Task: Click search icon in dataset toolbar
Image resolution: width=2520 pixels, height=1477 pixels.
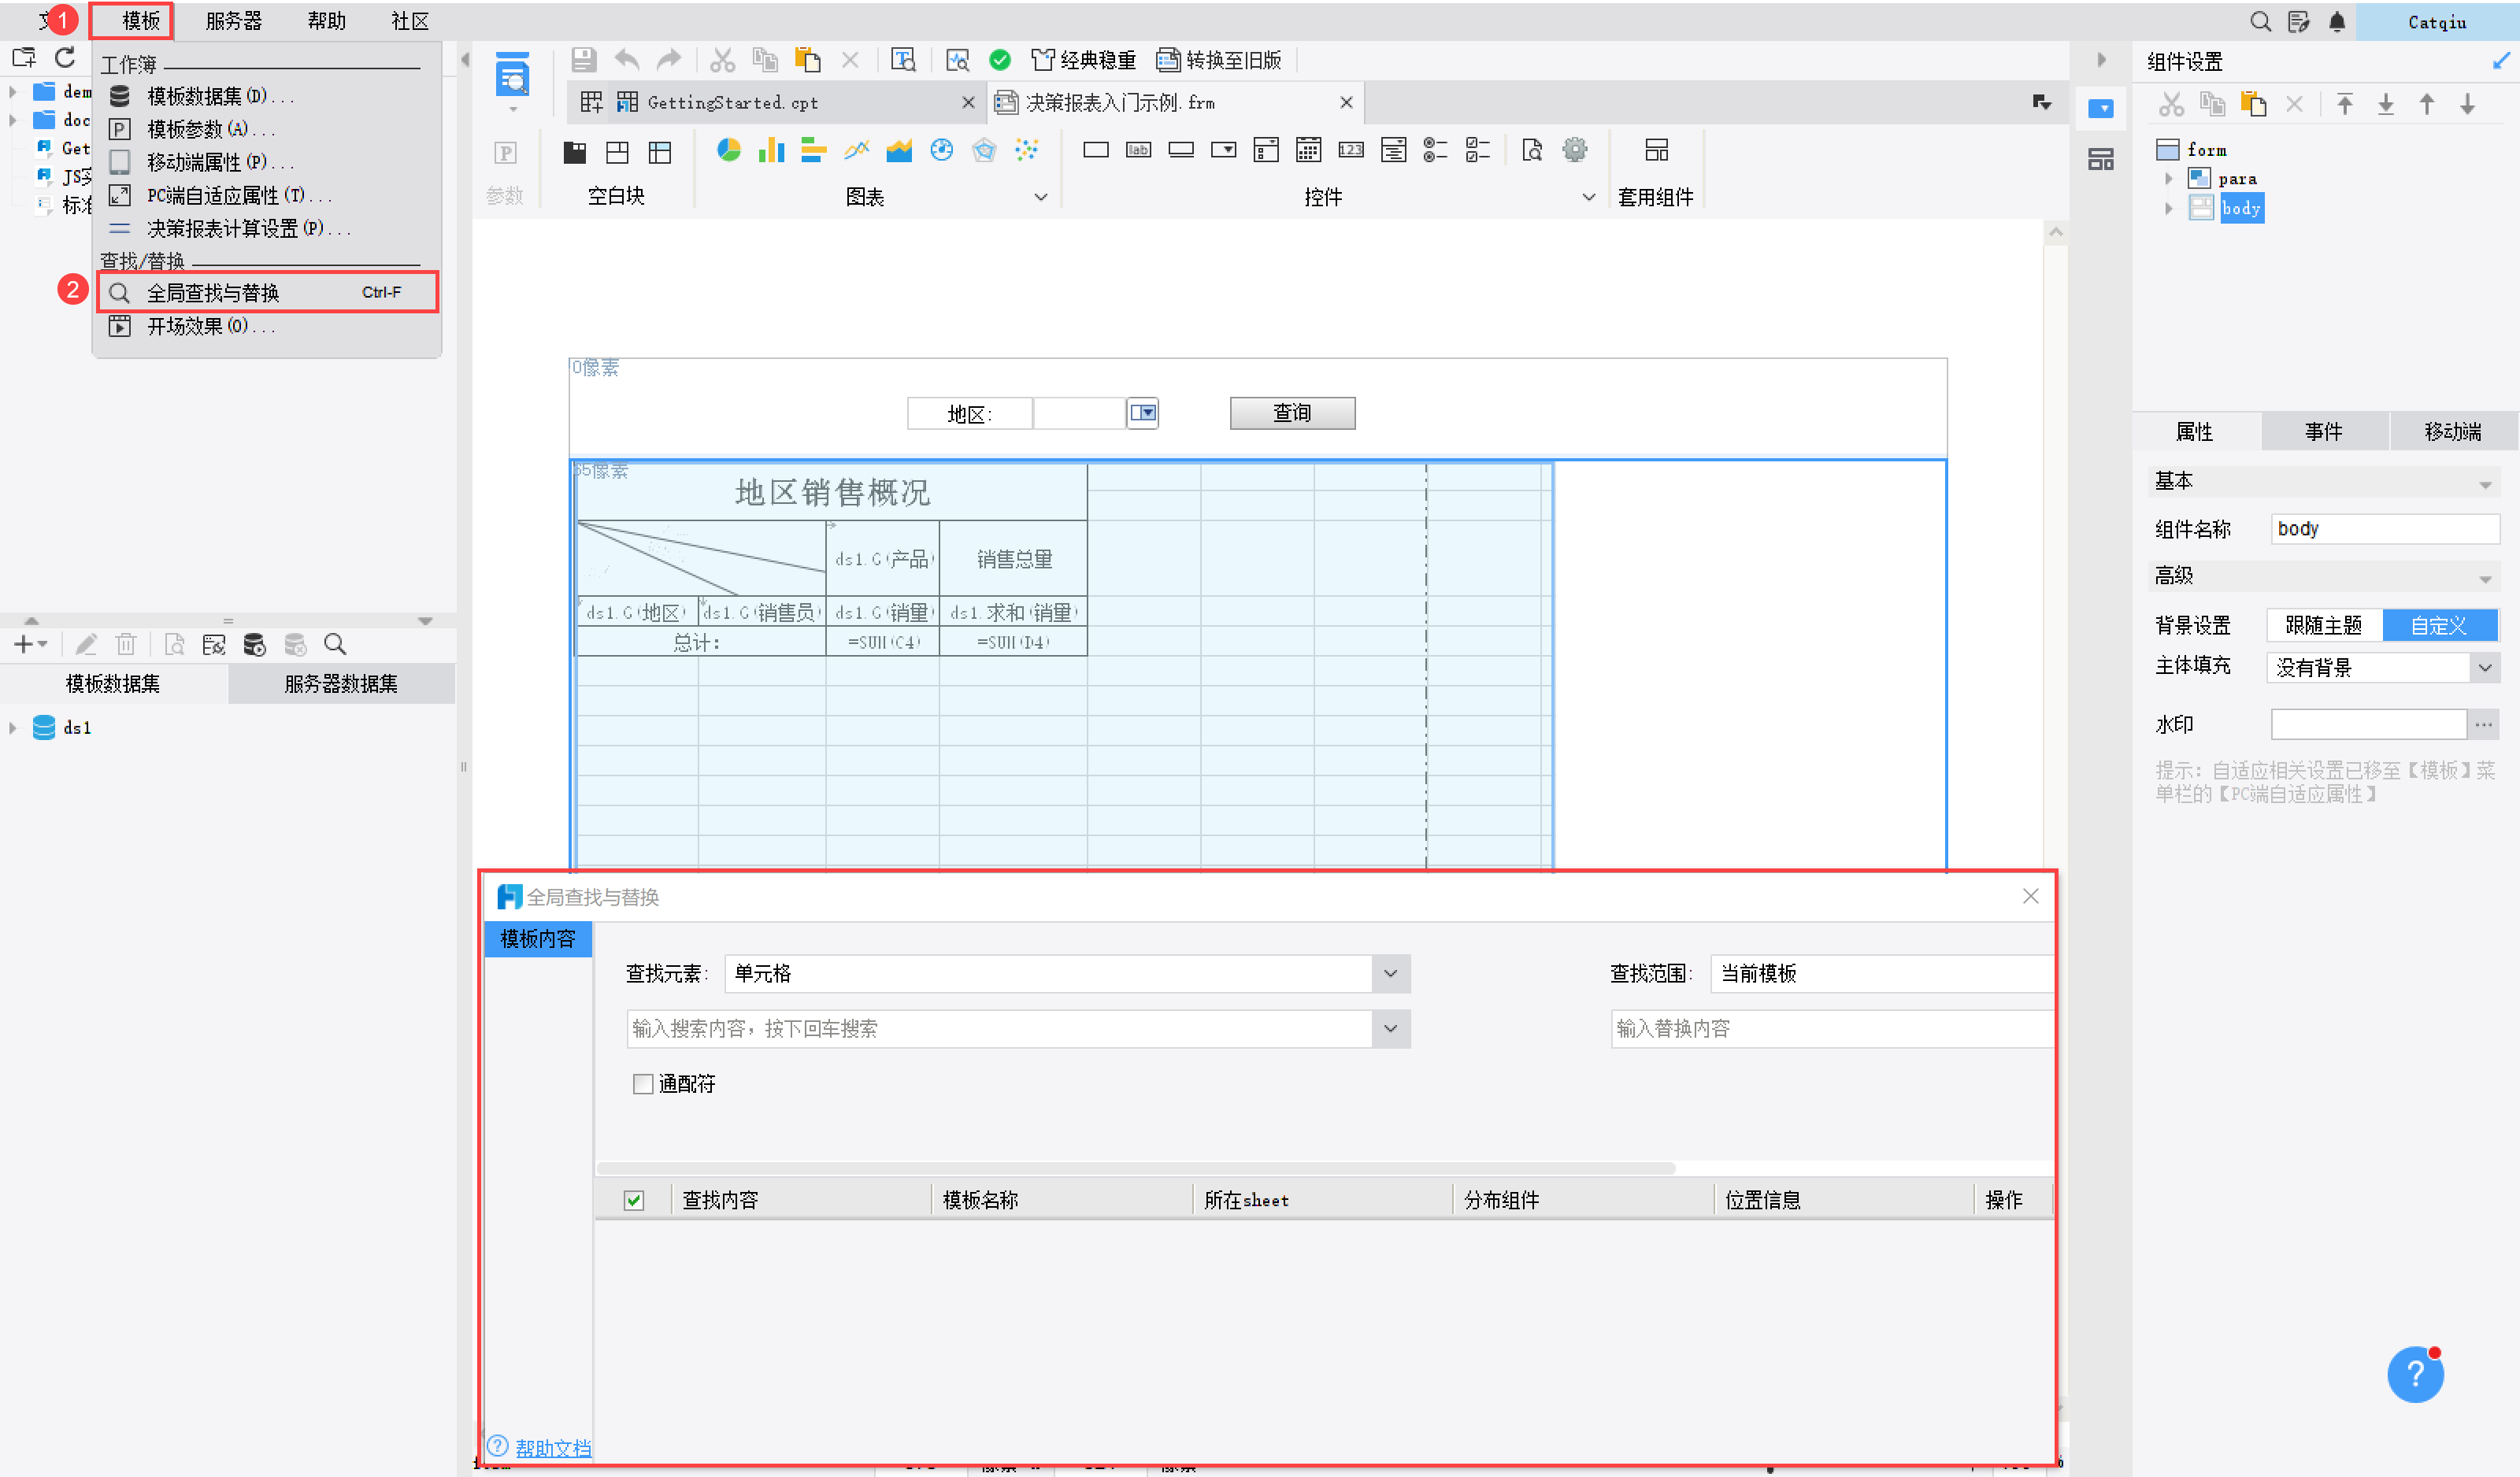Action: [335, 645]
